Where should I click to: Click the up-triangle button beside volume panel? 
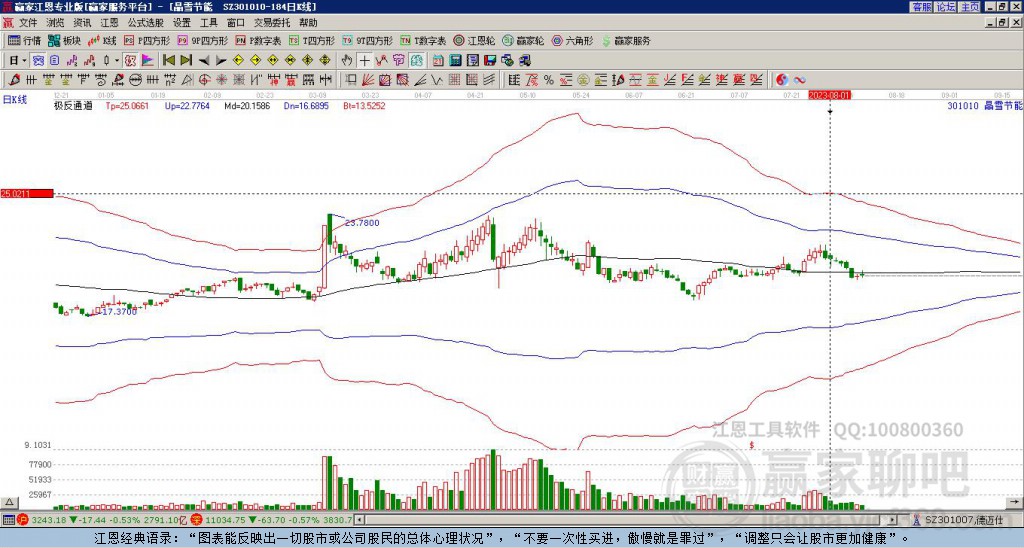click(x=9, y=502)
